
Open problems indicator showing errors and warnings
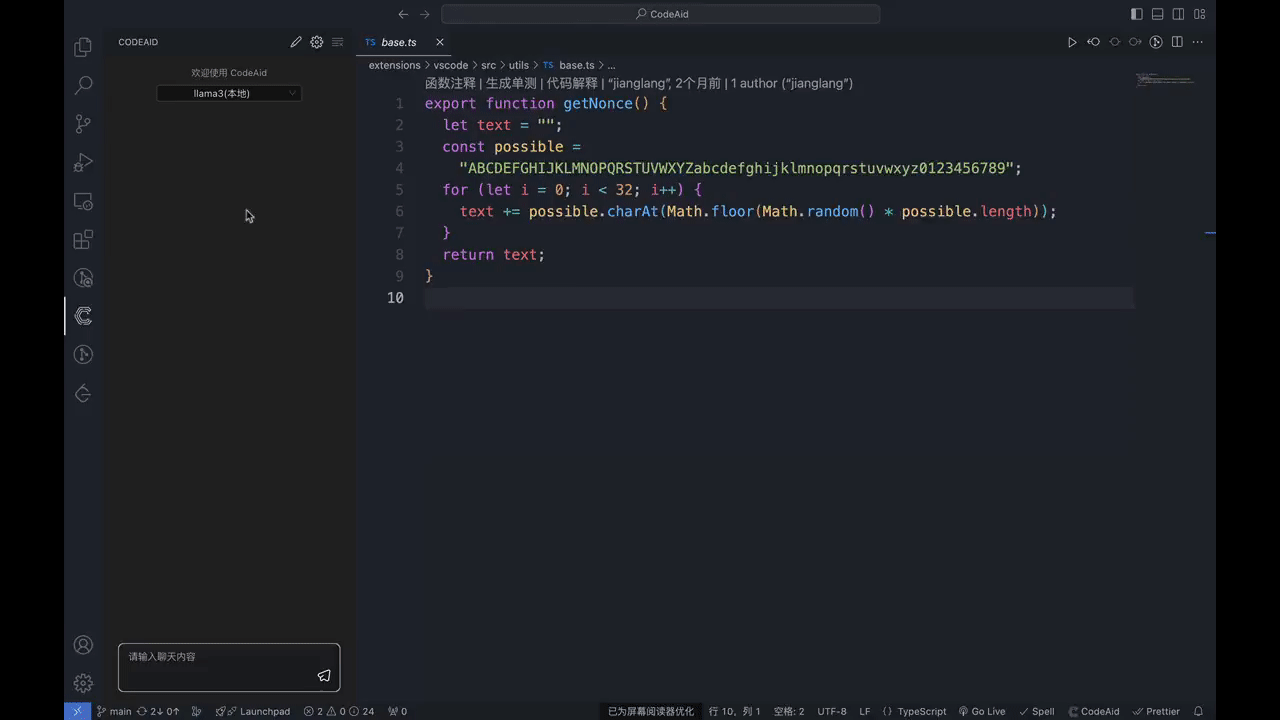point(339,711)
